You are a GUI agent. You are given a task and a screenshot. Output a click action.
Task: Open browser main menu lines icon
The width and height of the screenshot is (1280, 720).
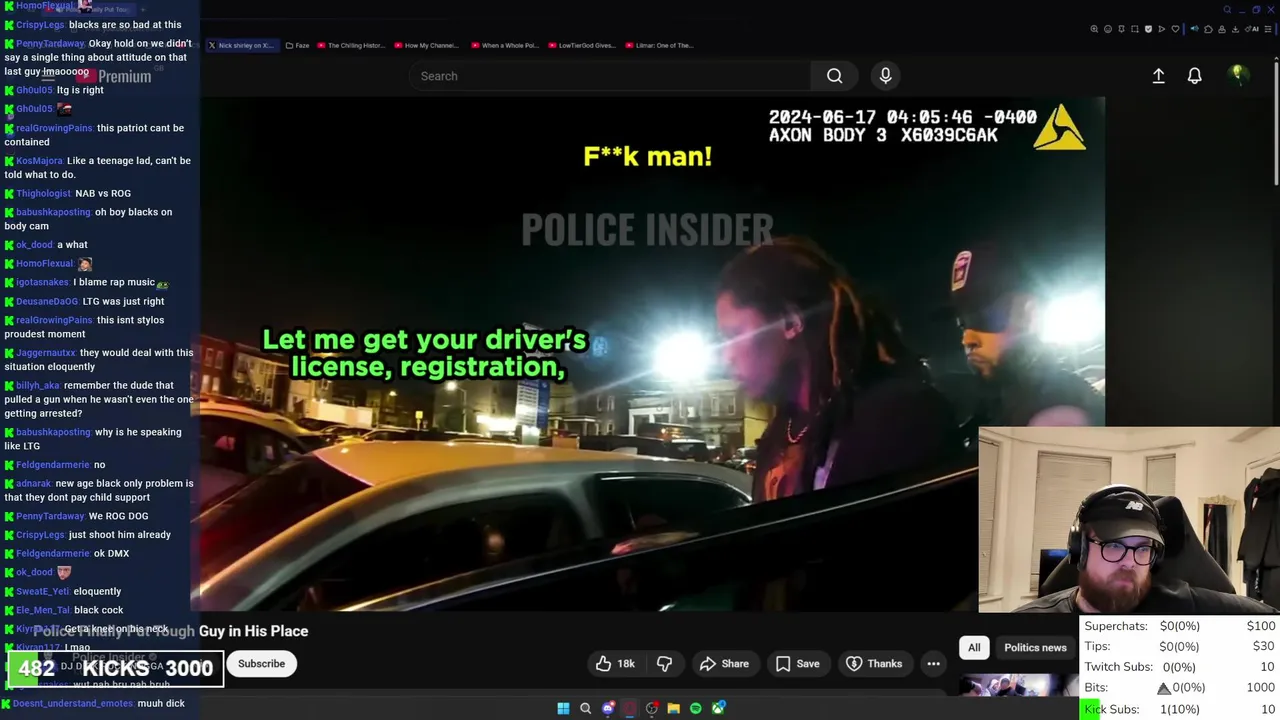coord(1268,29)
